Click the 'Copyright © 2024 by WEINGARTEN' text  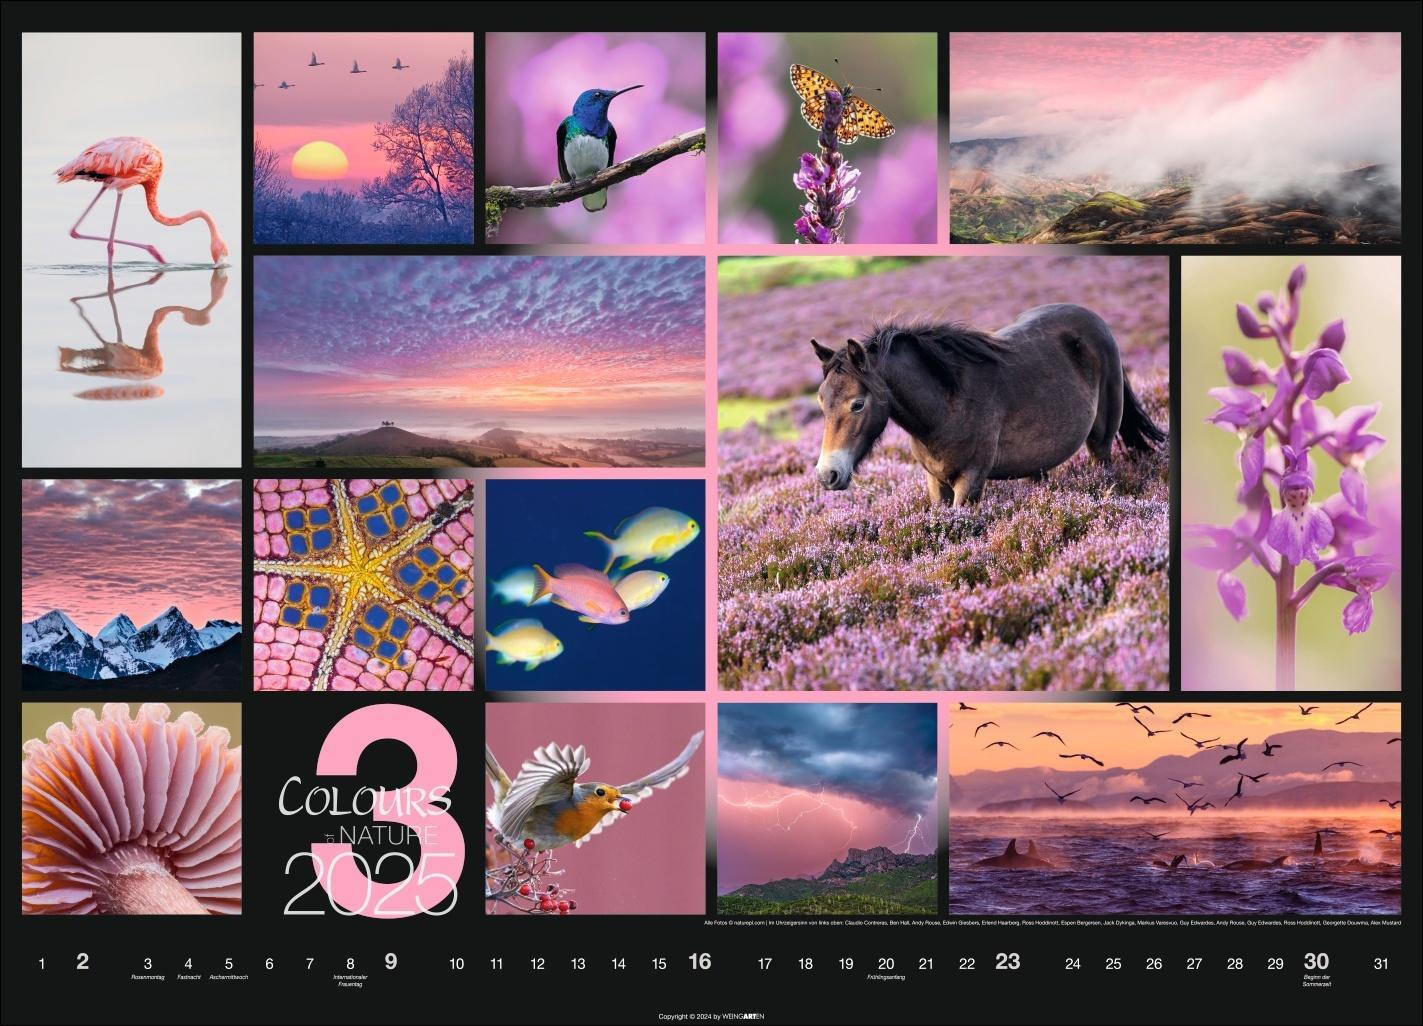pos(712,1016)
